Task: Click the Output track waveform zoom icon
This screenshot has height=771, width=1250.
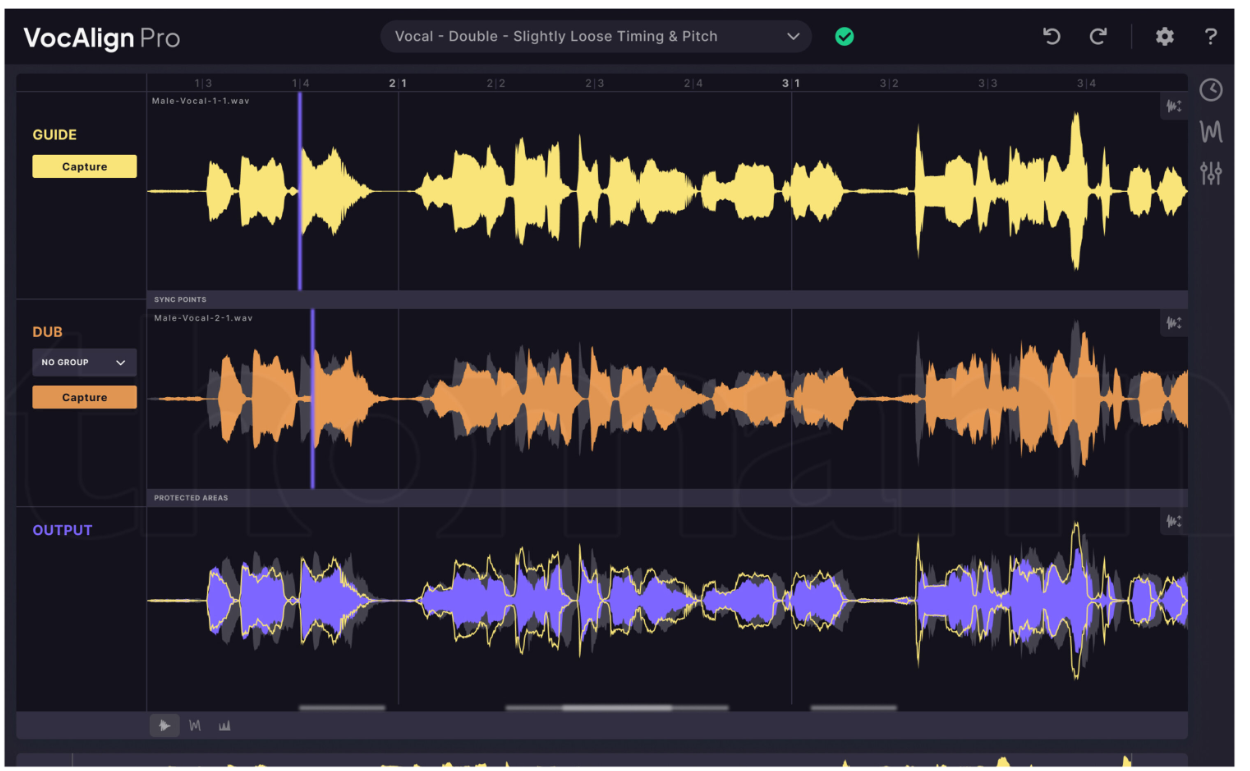Action: 1173,521
